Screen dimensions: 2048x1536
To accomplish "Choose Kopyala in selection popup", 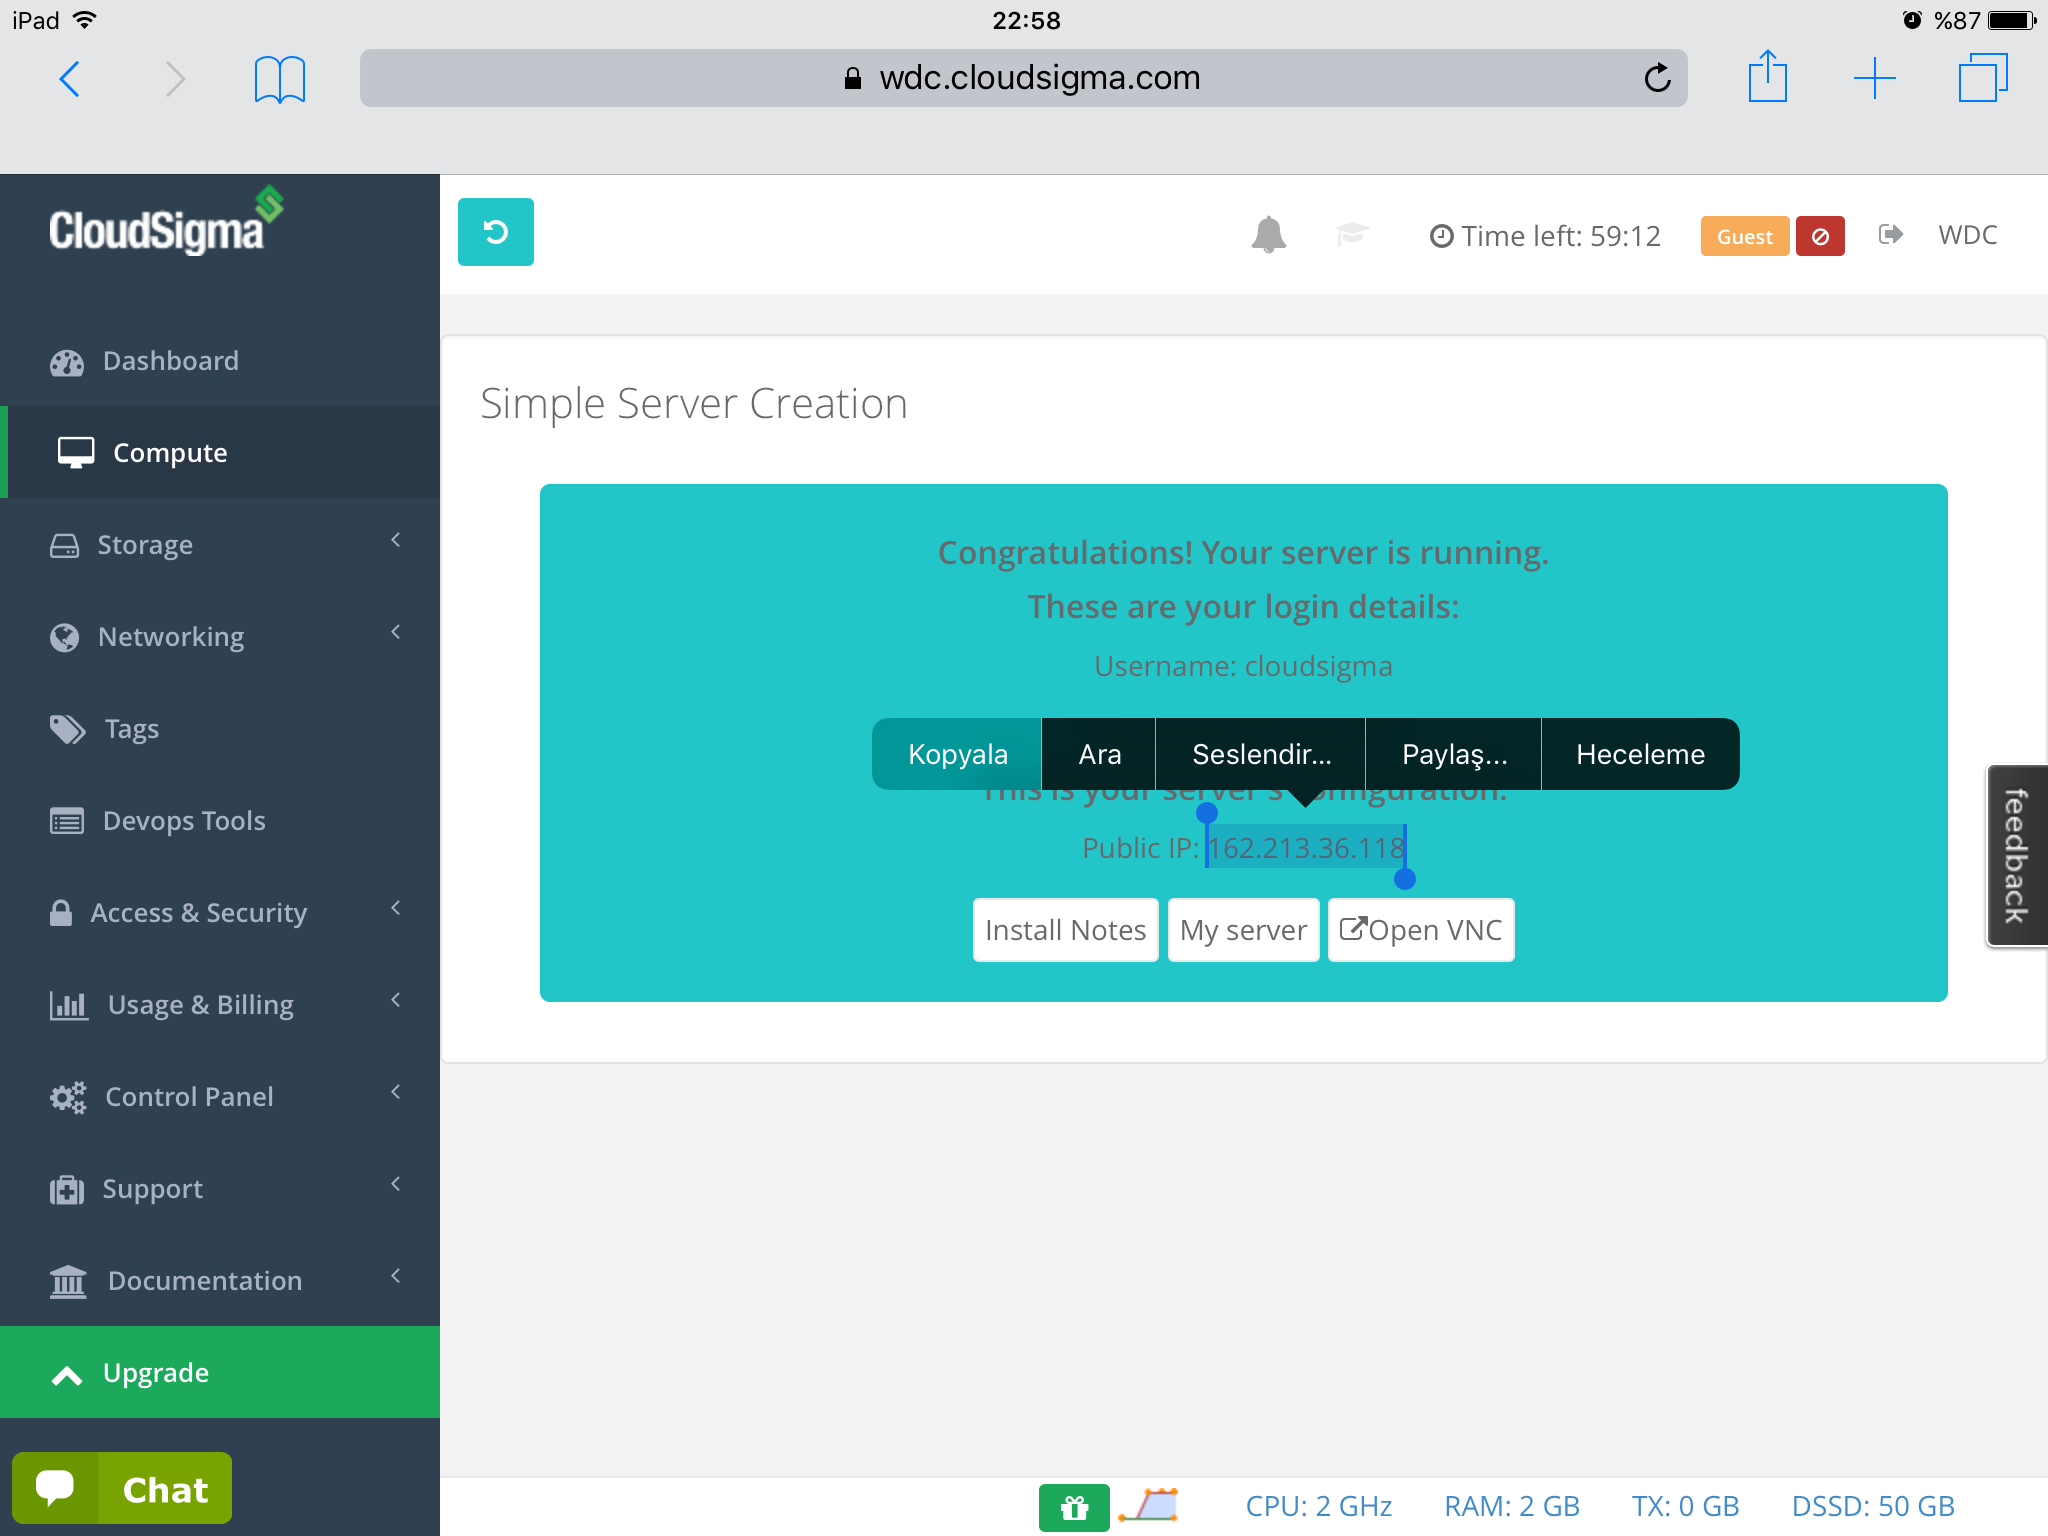I will (957, 754).
